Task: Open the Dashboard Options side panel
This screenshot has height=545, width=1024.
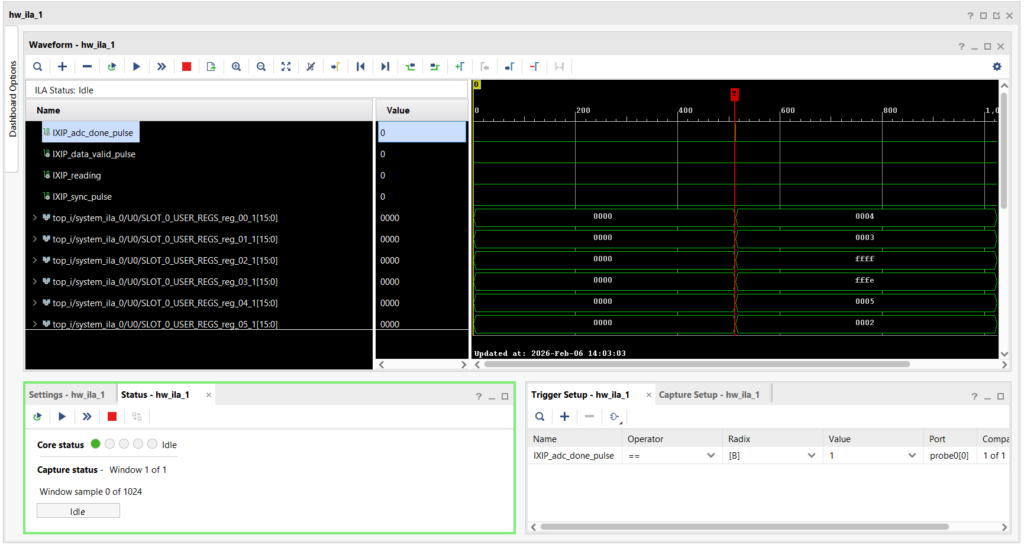Action: point(13,99)
